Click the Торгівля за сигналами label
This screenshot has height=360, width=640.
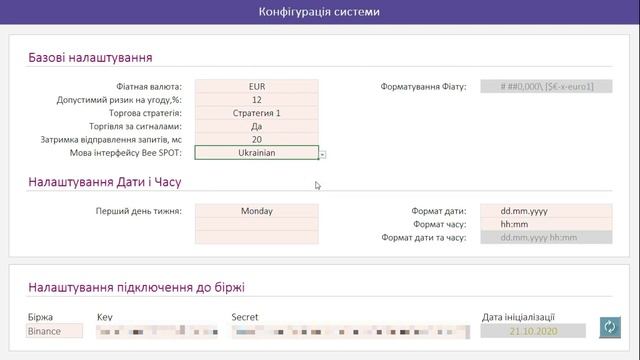point(136,127)
